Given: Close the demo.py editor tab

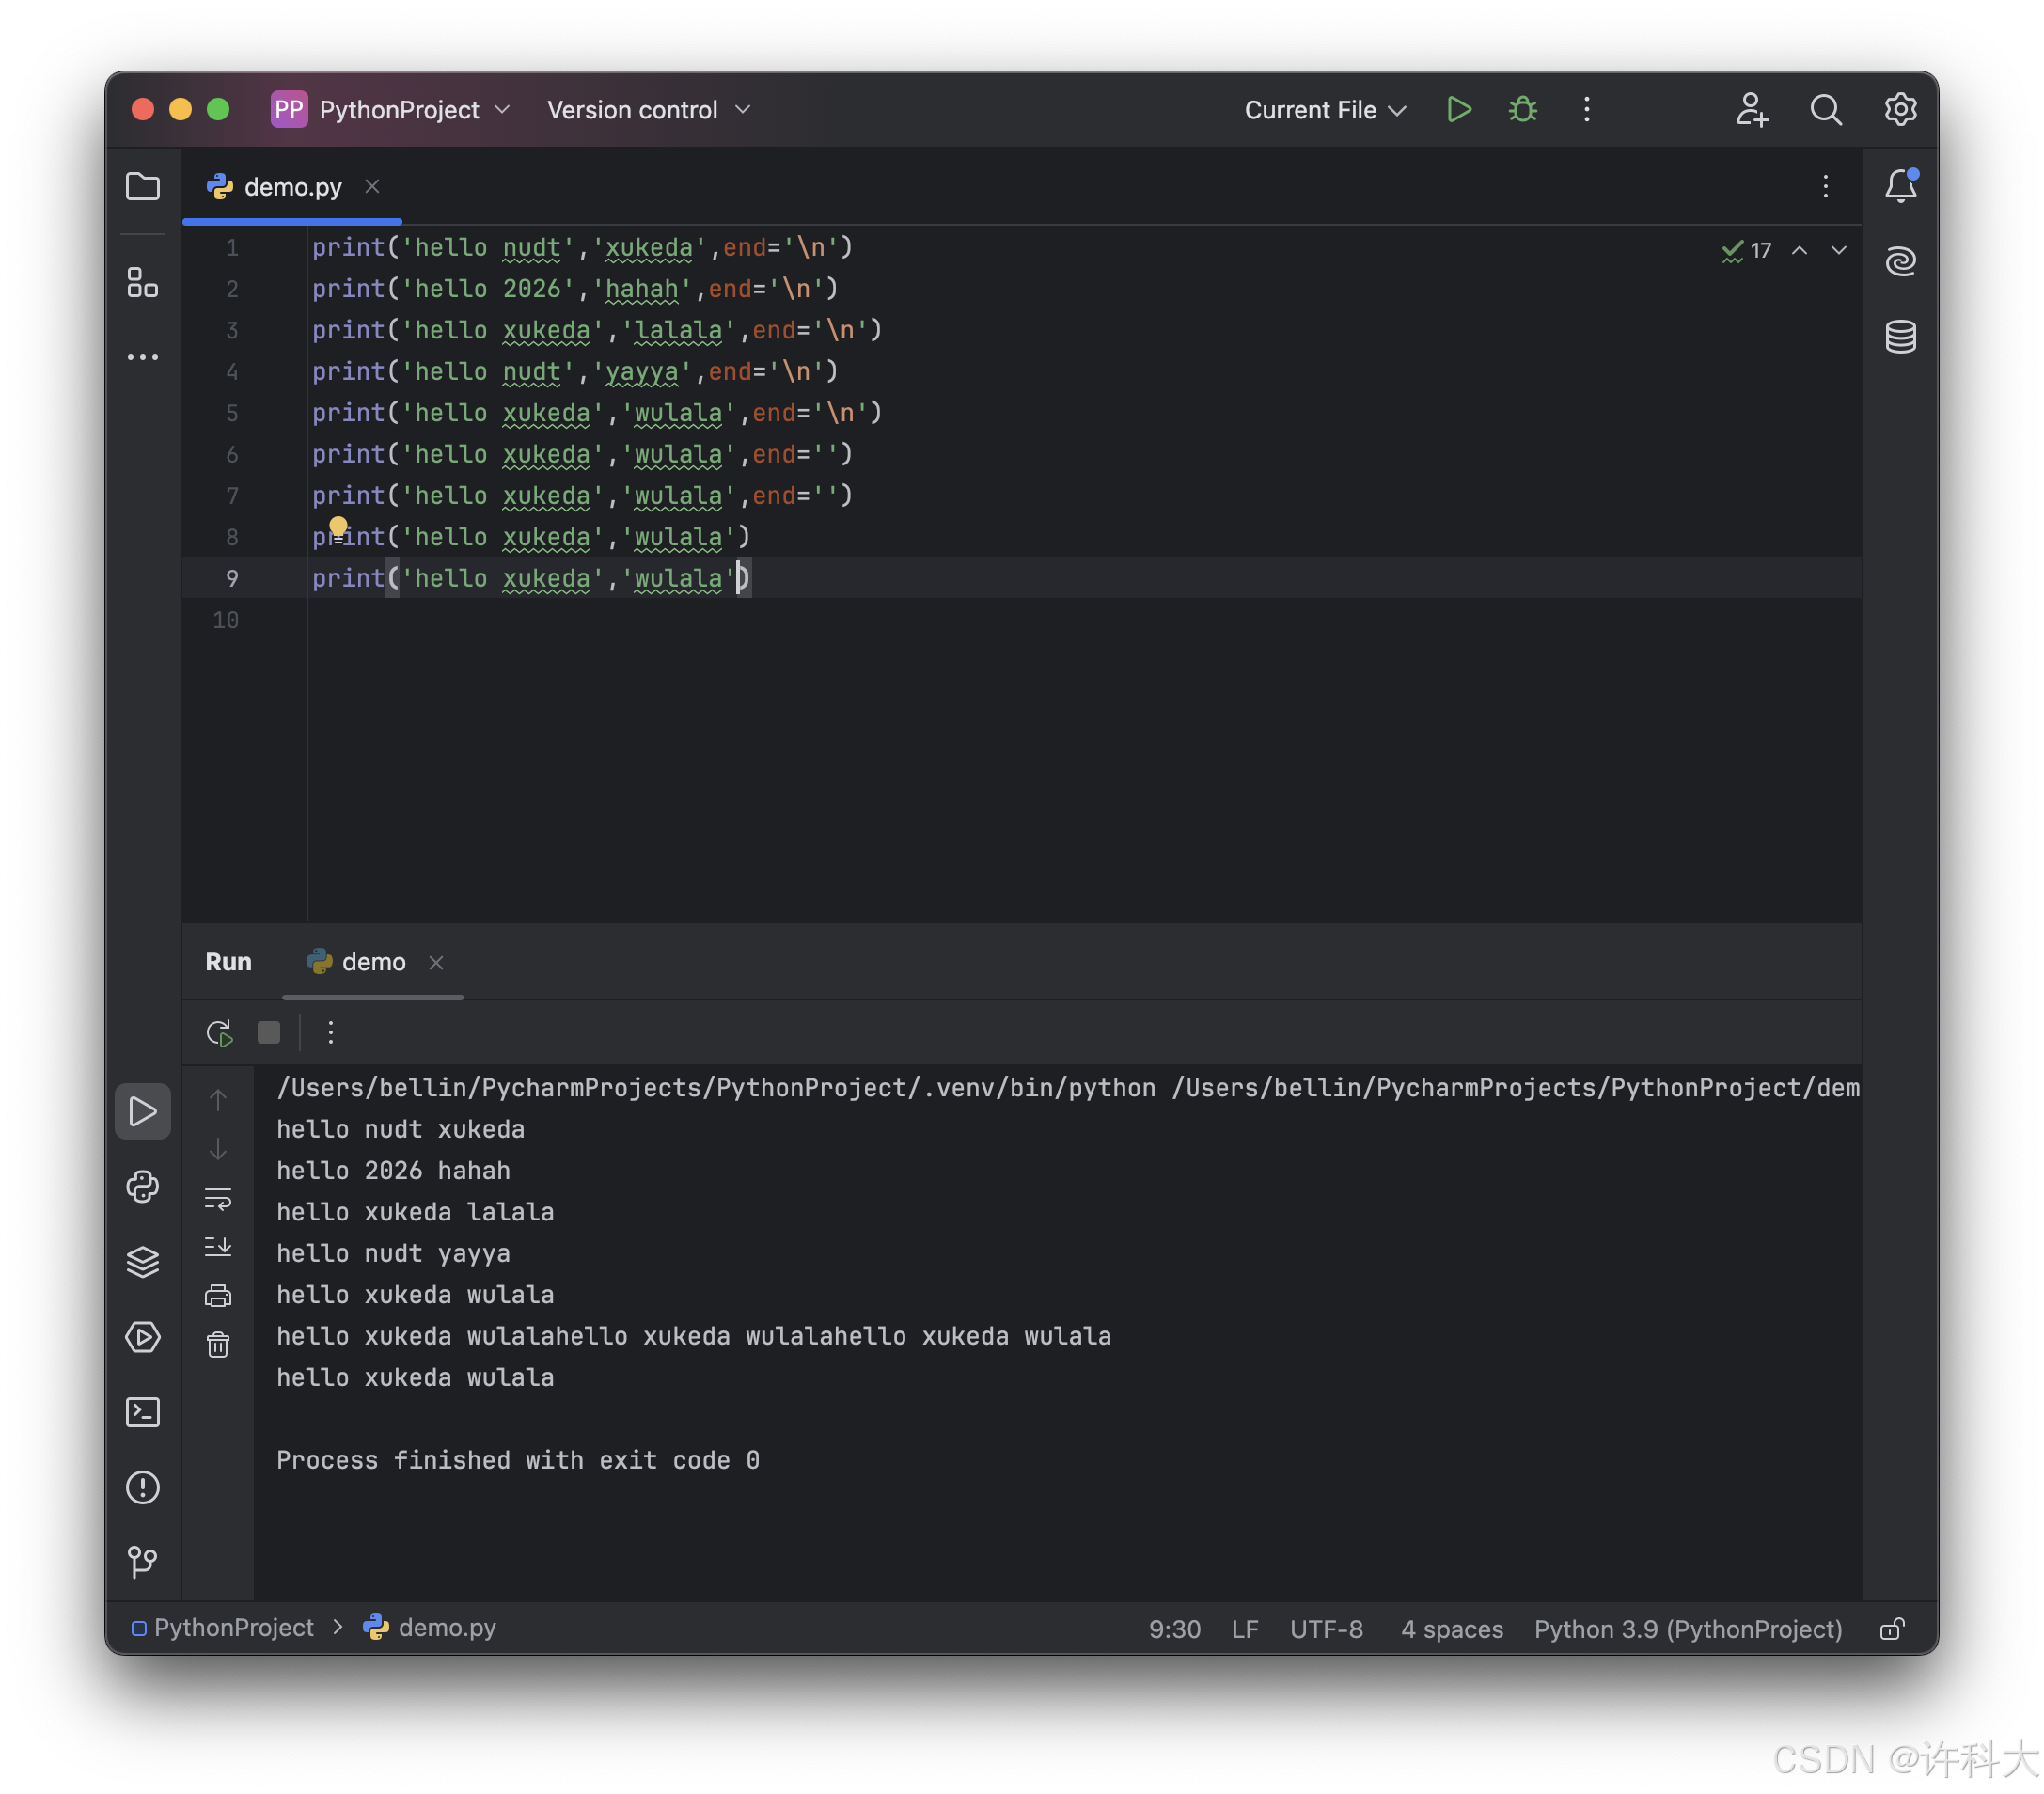Looking at the screenshot, I should coord(372,186).
